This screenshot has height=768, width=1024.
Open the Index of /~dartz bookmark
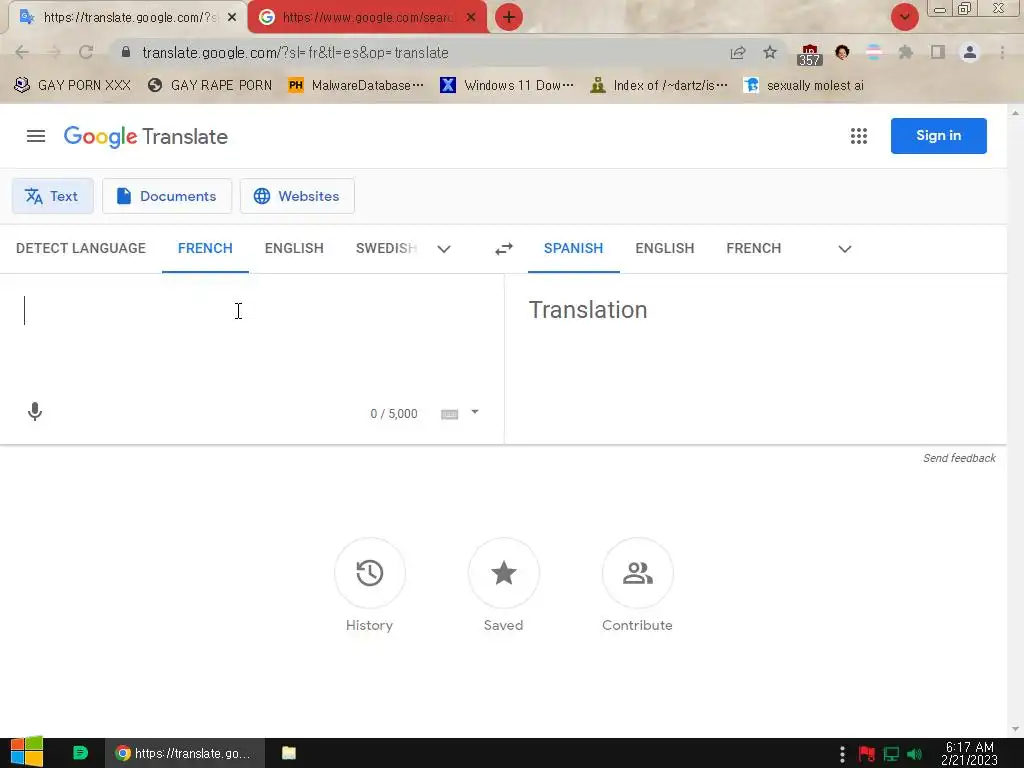[658, 86]
